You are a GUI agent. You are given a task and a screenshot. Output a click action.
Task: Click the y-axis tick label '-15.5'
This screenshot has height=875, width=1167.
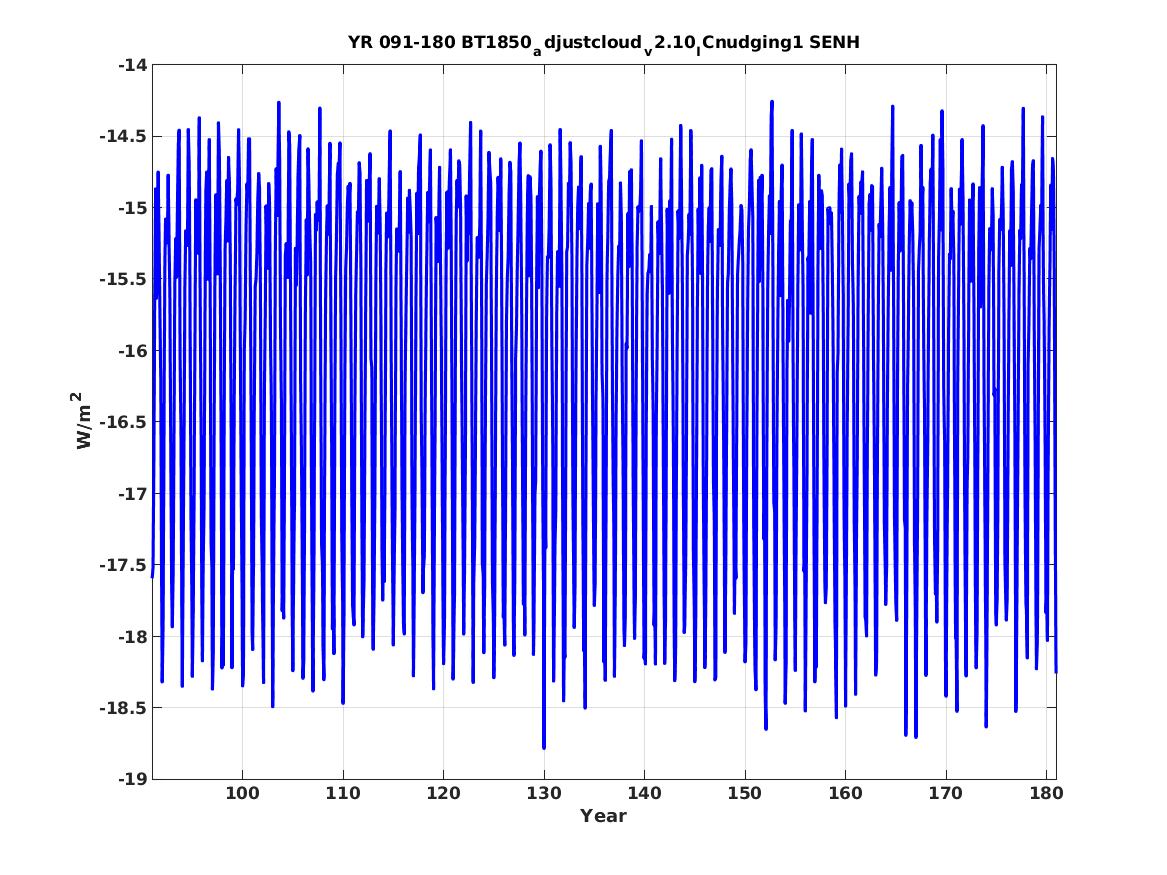pos(123,280)
